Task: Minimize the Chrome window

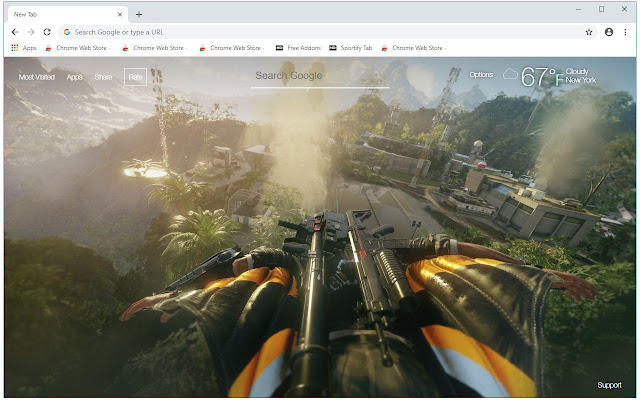Action: coord(578,9)
